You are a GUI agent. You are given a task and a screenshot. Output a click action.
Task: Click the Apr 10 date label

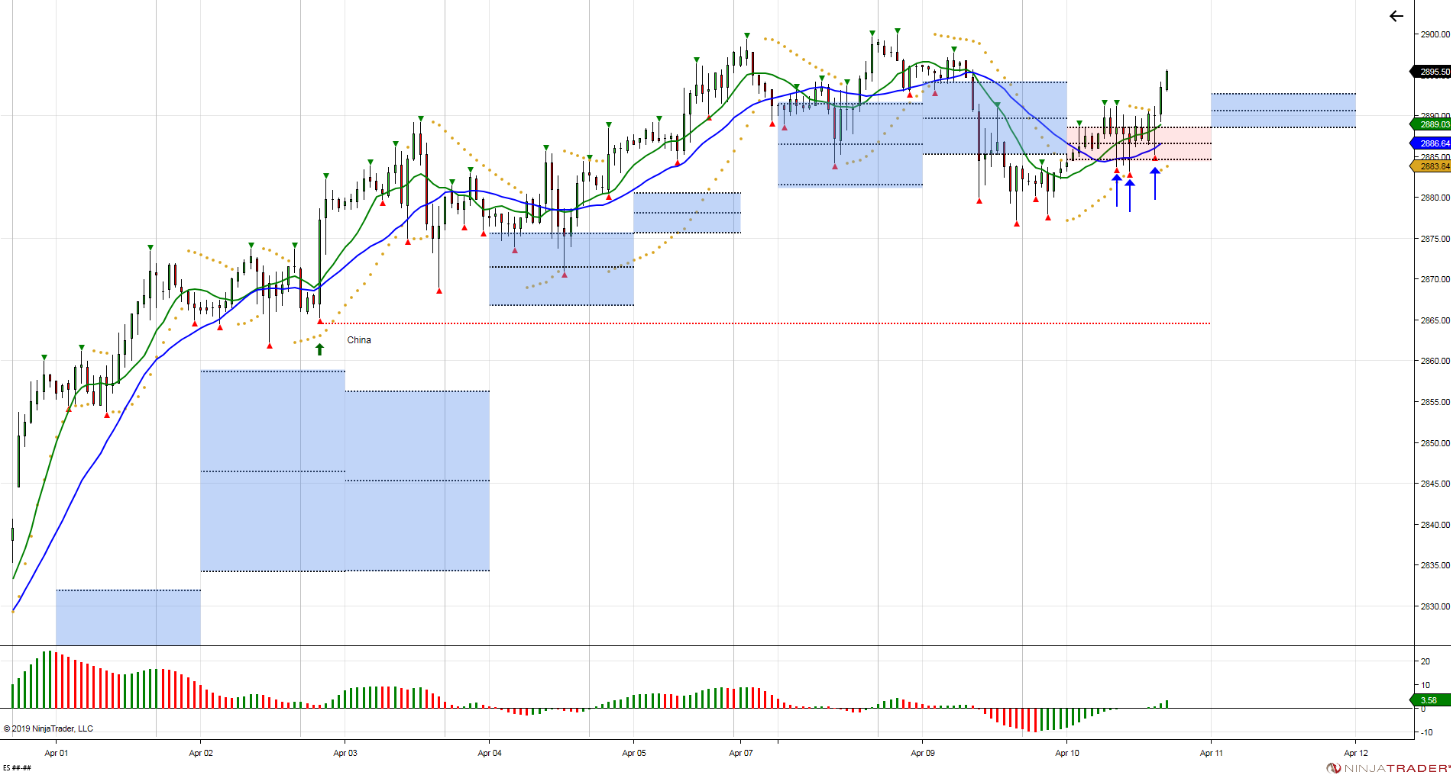1067,751
